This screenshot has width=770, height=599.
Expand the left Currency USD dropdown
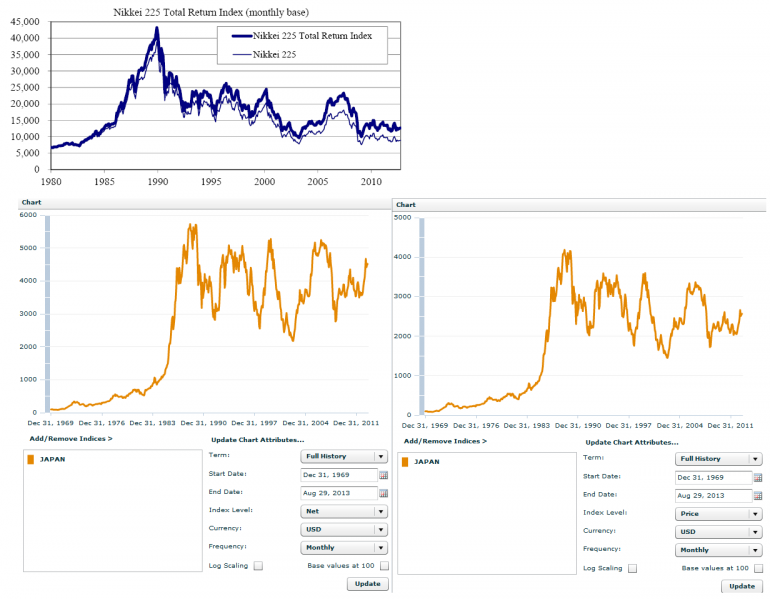pyautogui.click(x=344, y=530)
